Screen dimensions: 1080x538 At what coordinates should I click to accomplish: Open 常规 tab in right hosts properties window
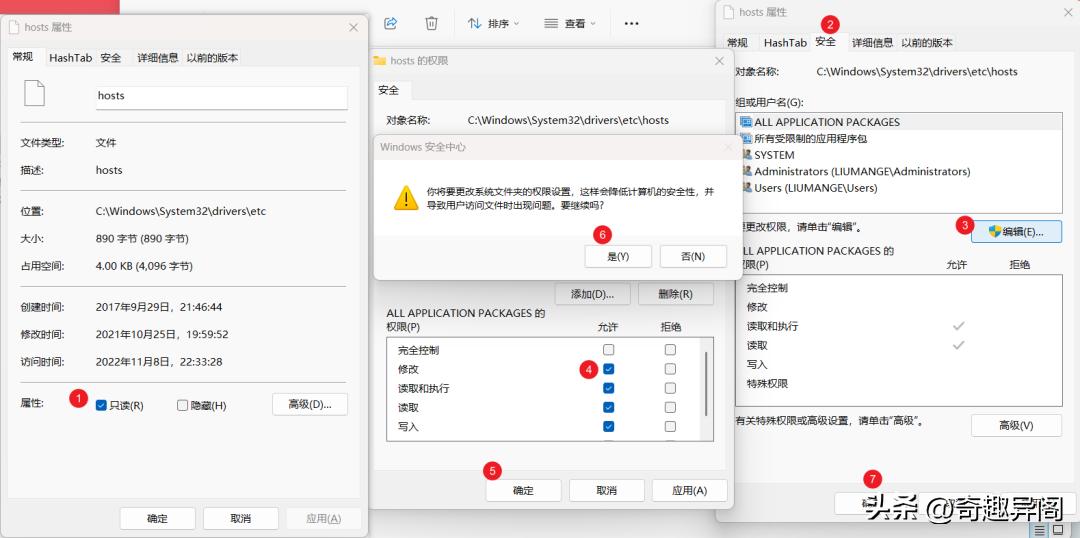(738, 43)
